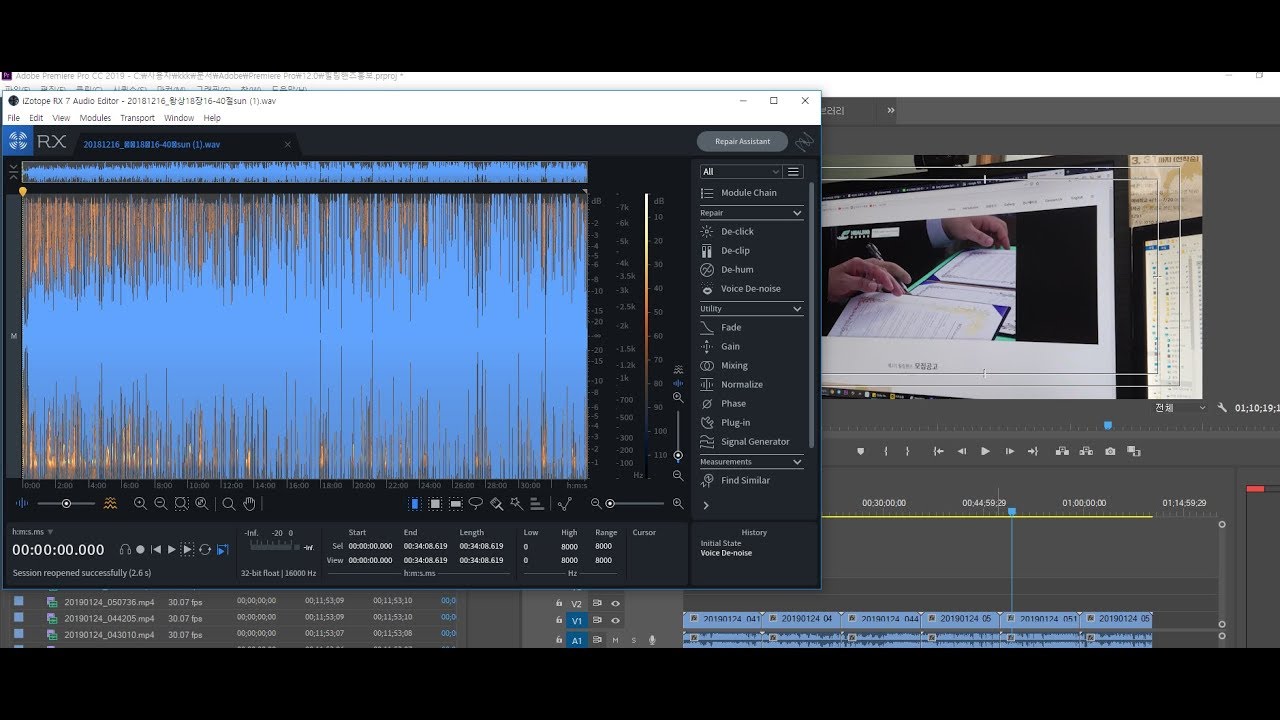Open the h:m:s.ms time format dropdown
The image size is (1280, 720).
33,532
